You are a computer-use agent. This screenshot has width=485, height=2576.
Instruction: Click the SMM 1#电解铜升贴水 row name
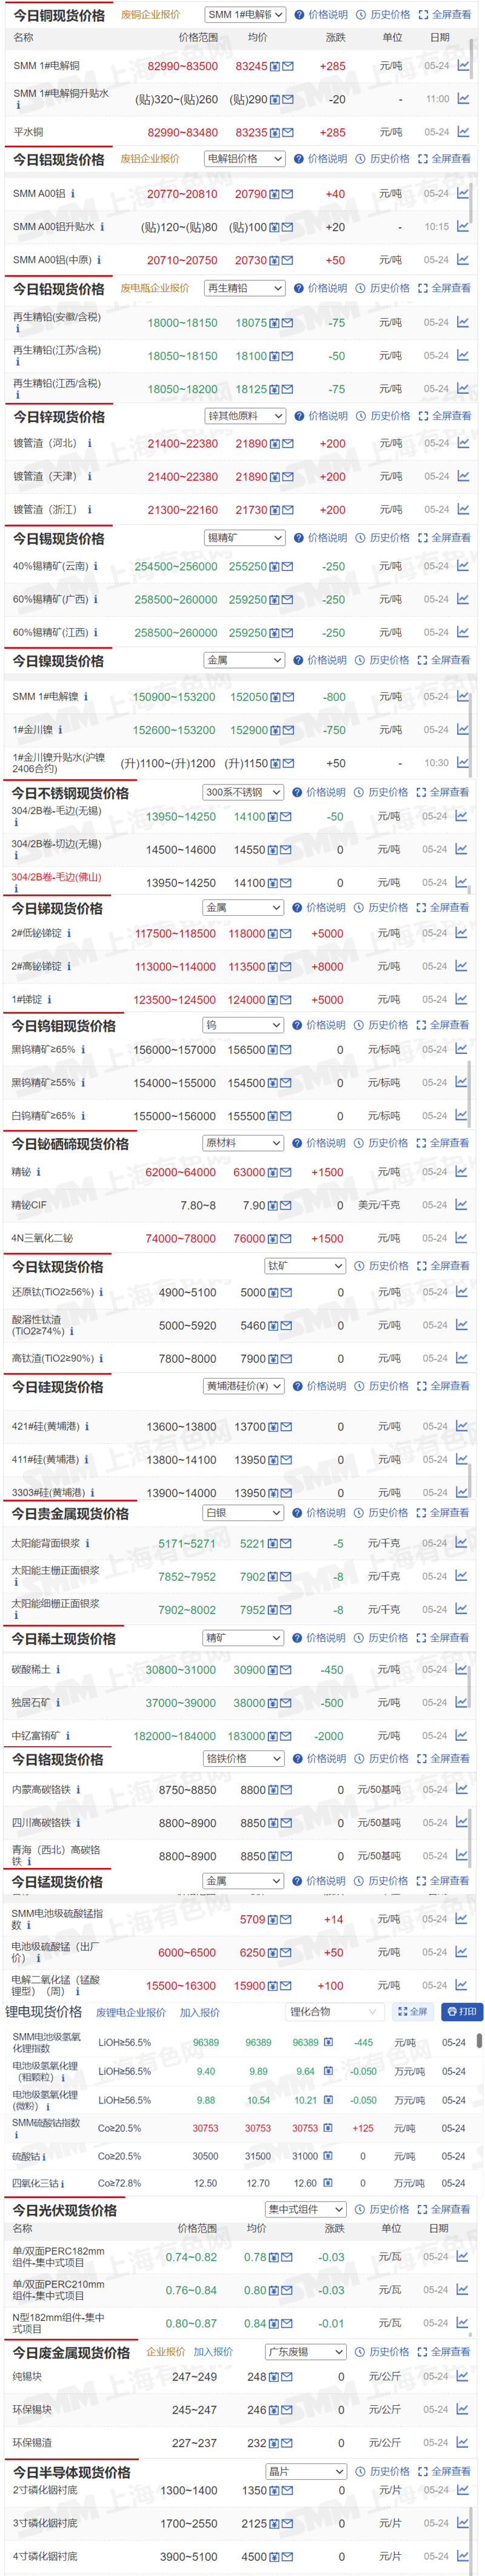[61, 93]
